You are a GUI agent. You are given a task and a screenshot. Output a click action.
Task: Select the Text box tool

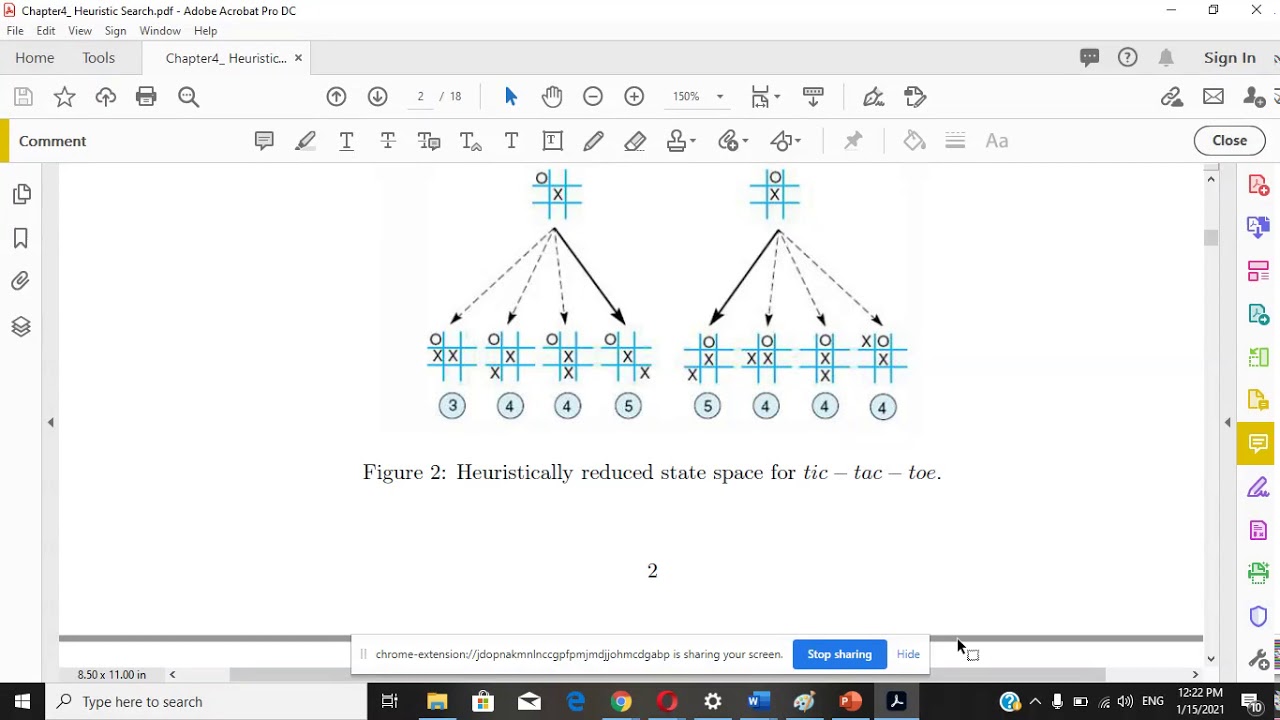(552, 141)
